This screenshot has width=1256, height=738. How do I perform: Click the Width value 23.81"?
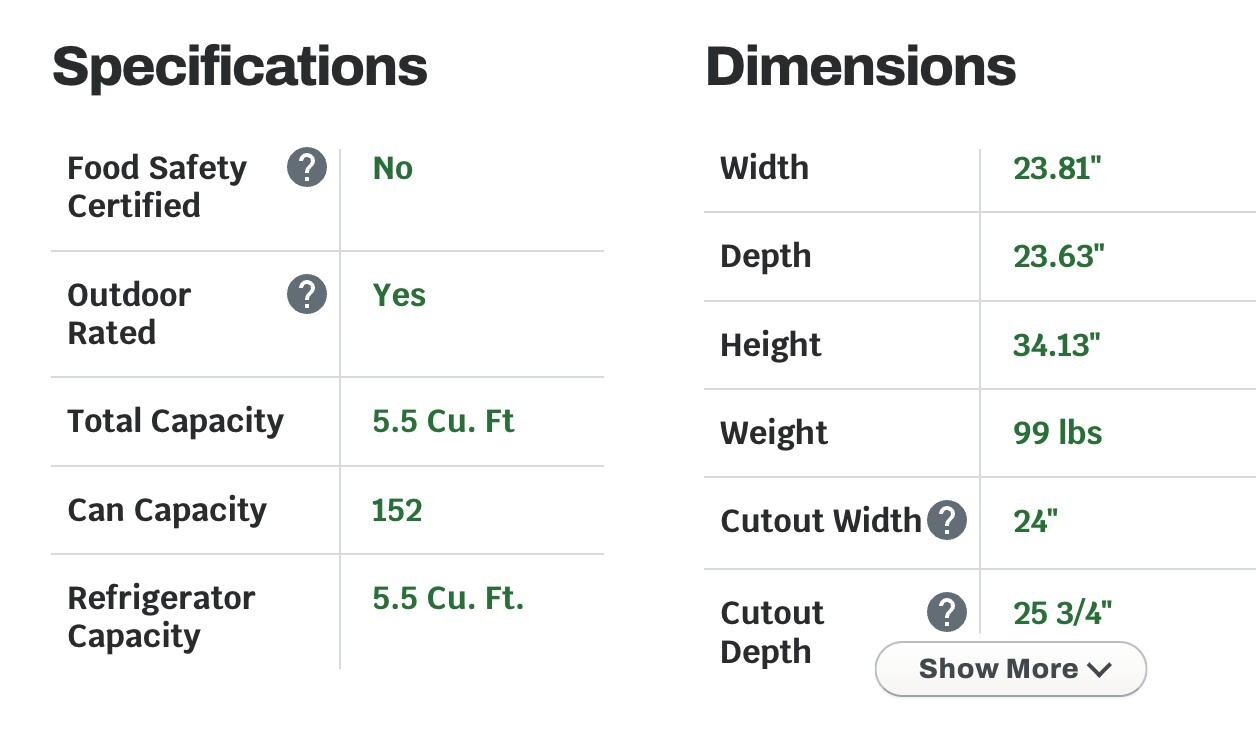point(1057,168)
